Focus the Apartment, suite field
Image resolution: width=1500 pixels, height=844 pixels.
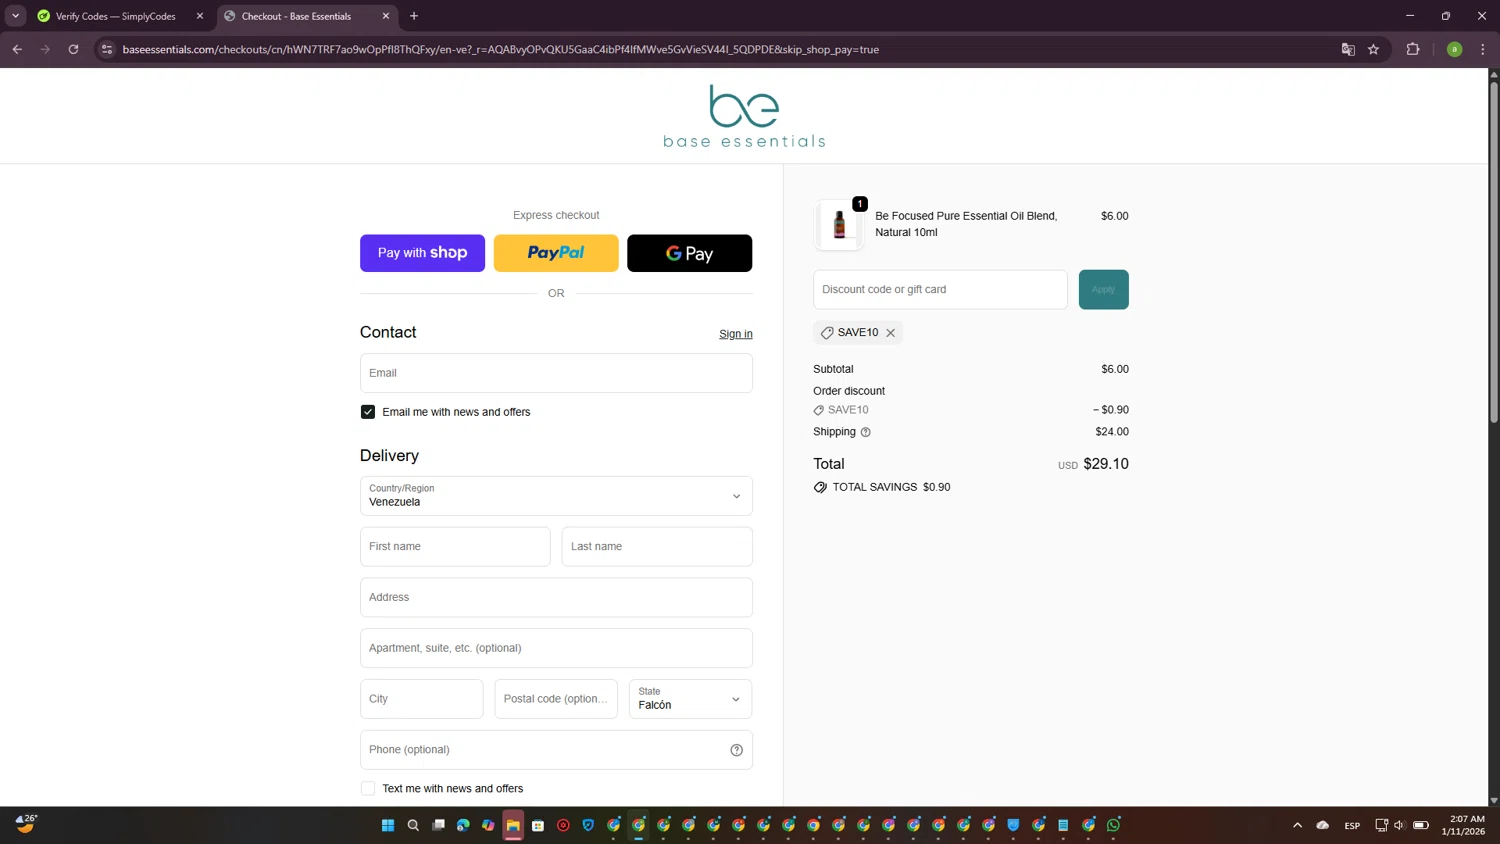(556, 648)
